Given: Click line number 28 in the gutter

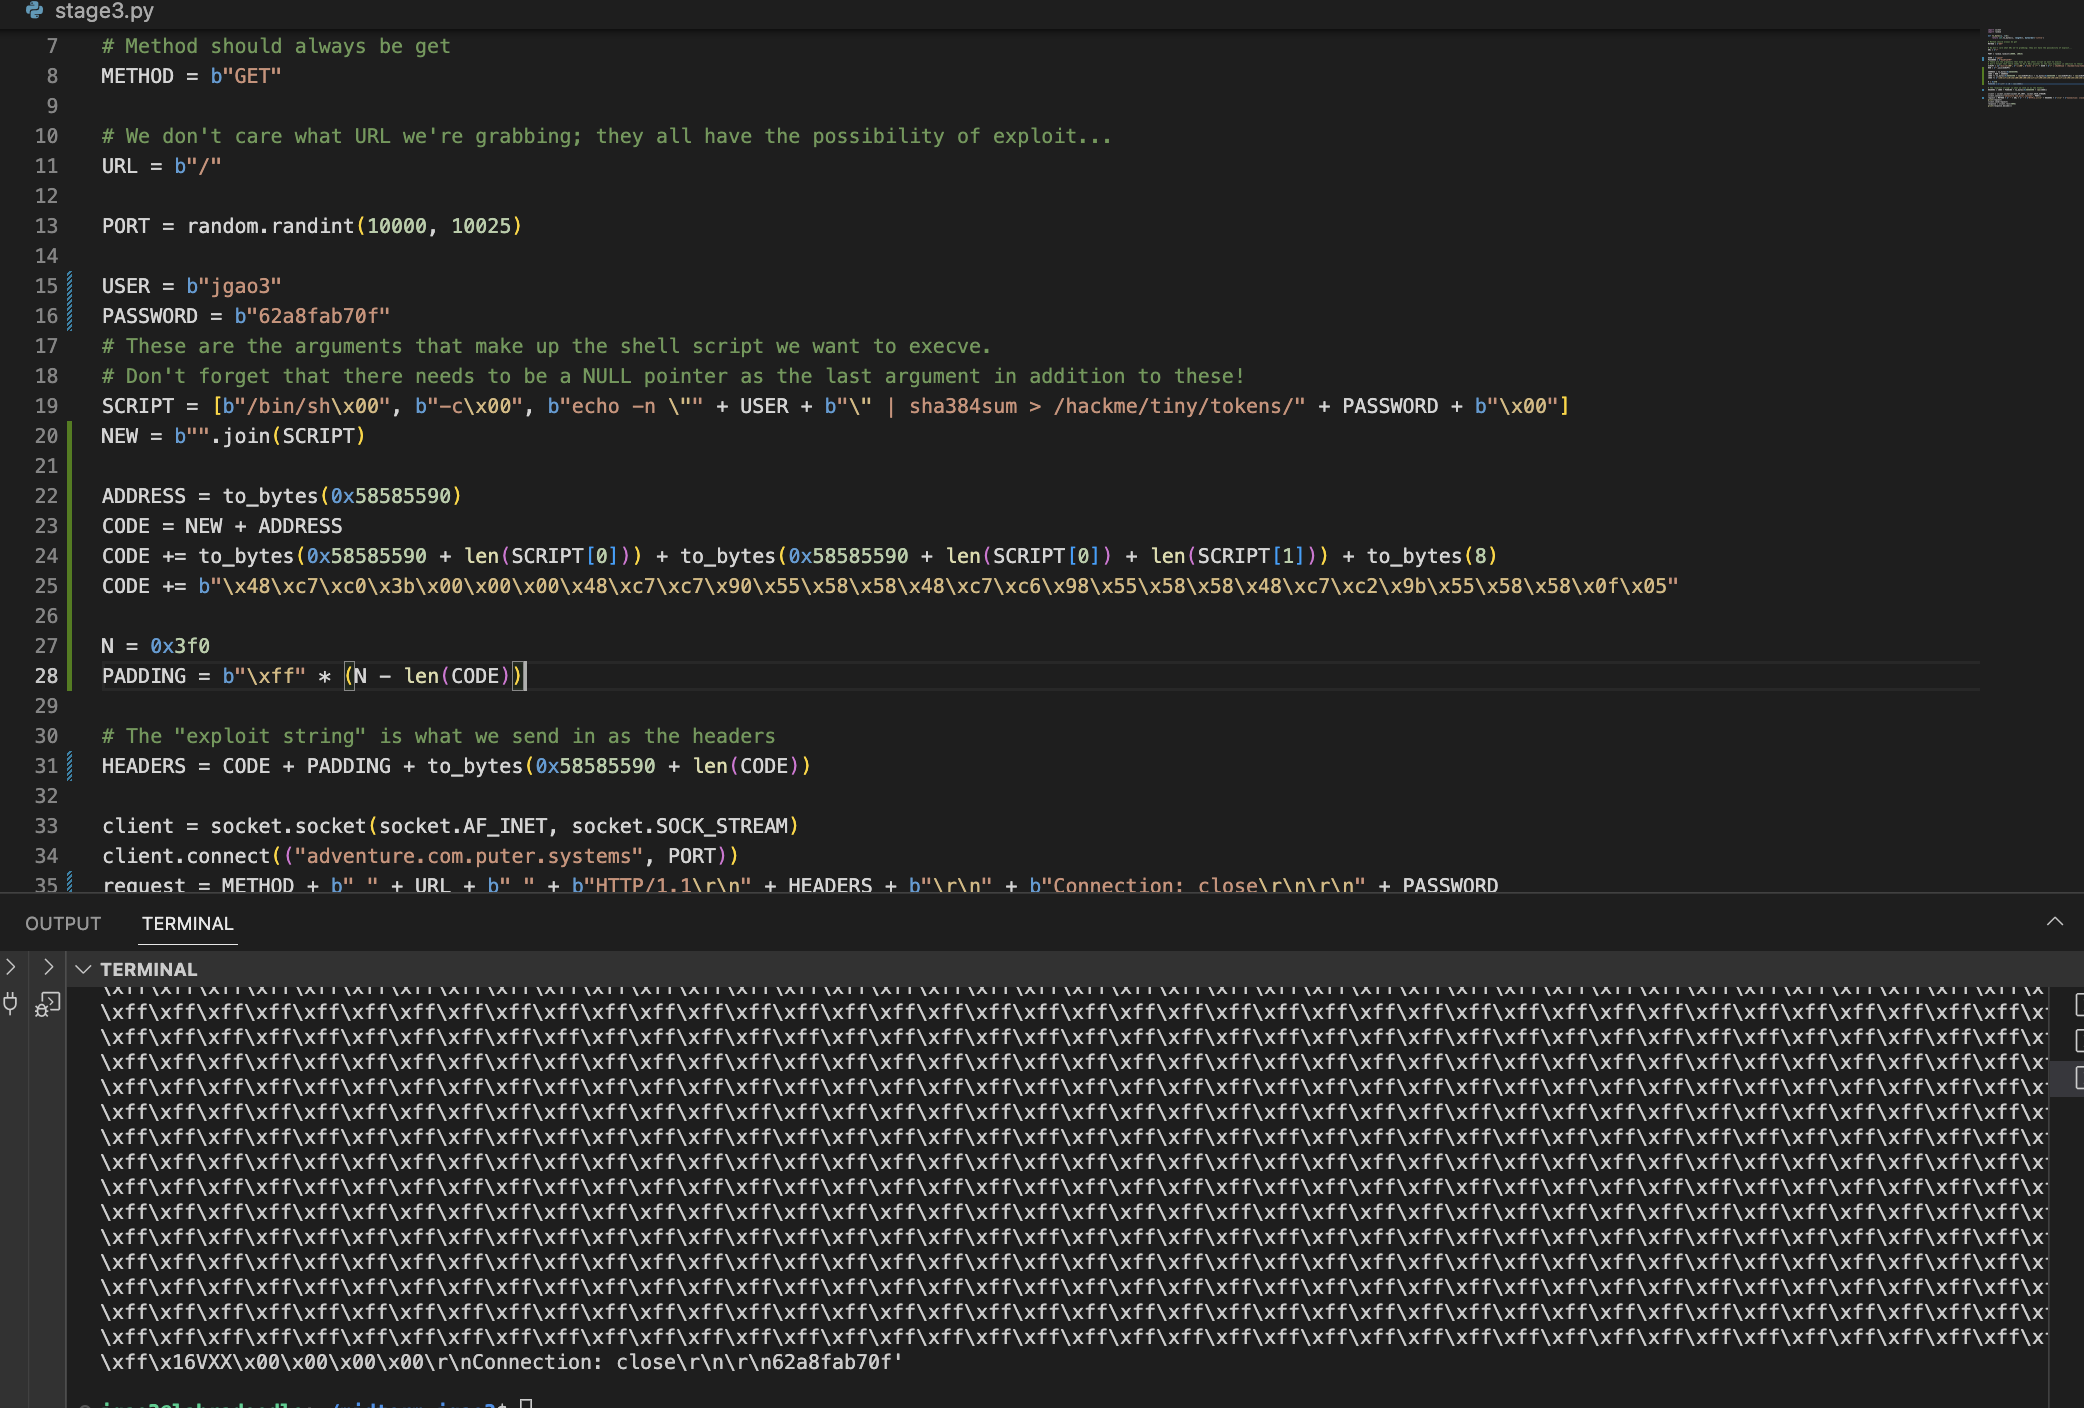Looking at the screenshot, I should coord(46,676).
